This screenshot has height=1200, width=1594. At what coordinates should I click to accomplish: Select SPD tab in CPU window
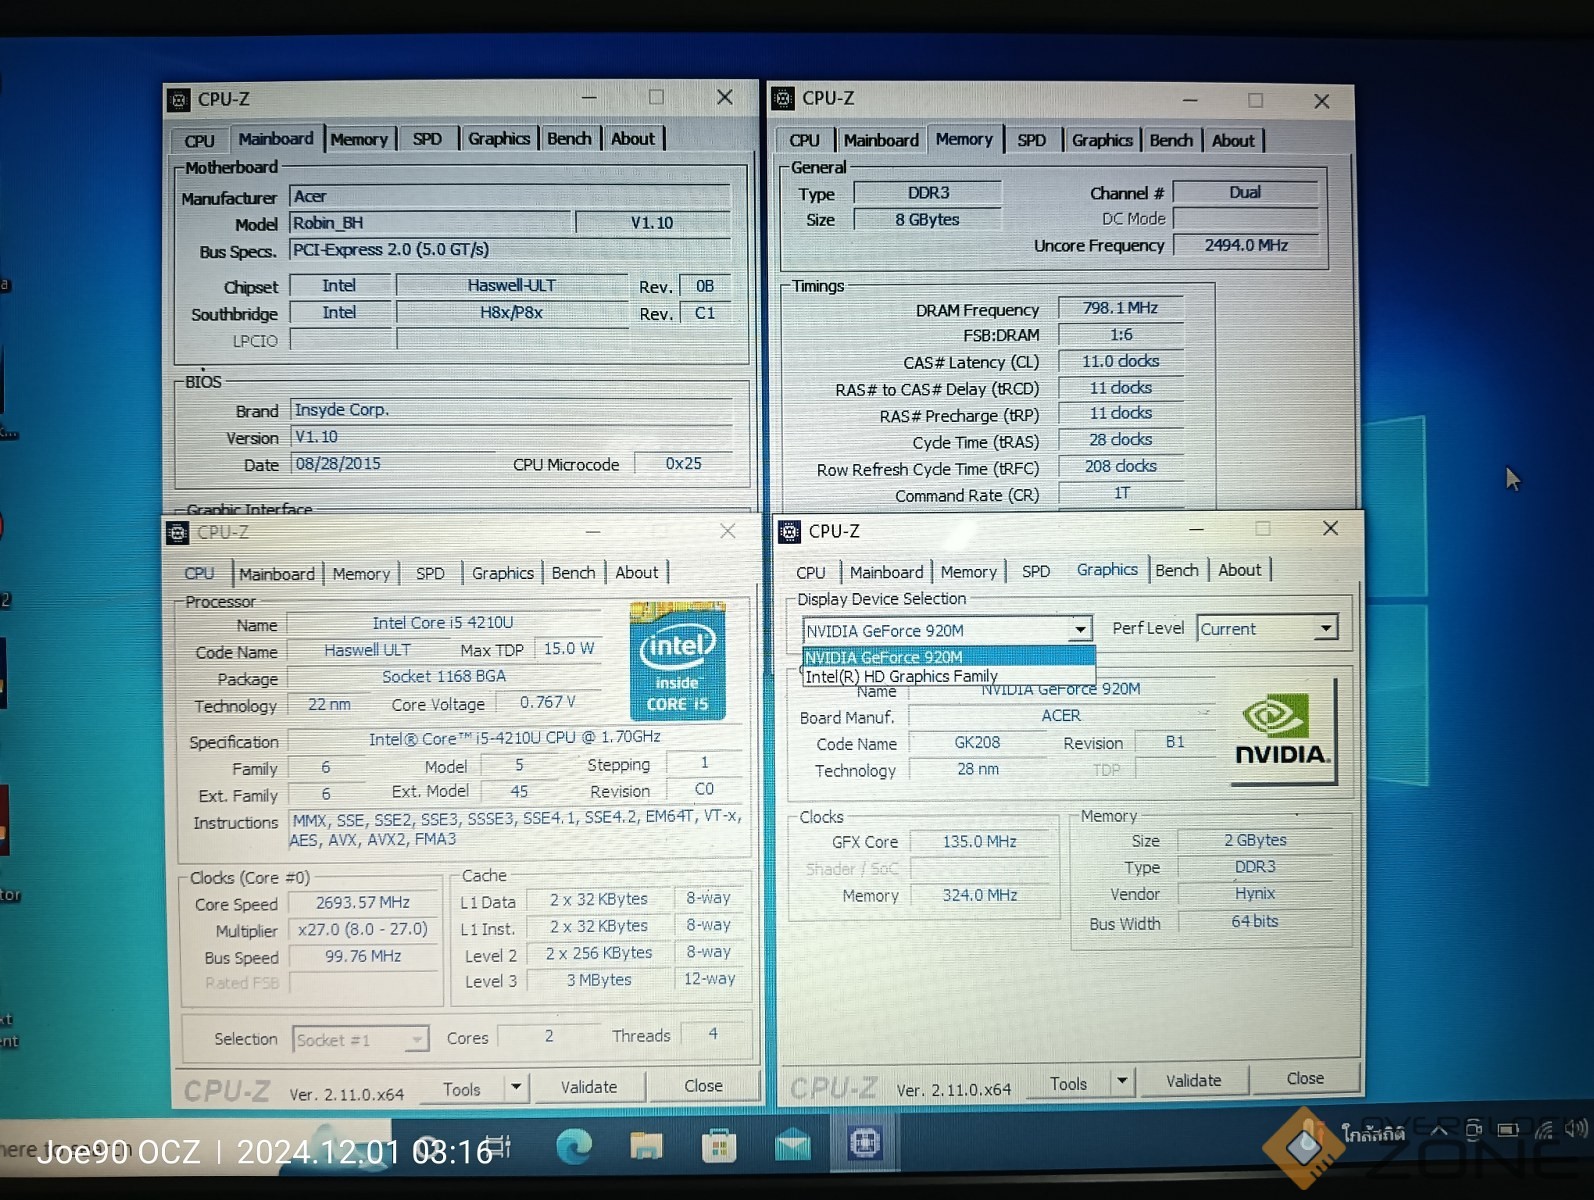(x=430, y=574)
